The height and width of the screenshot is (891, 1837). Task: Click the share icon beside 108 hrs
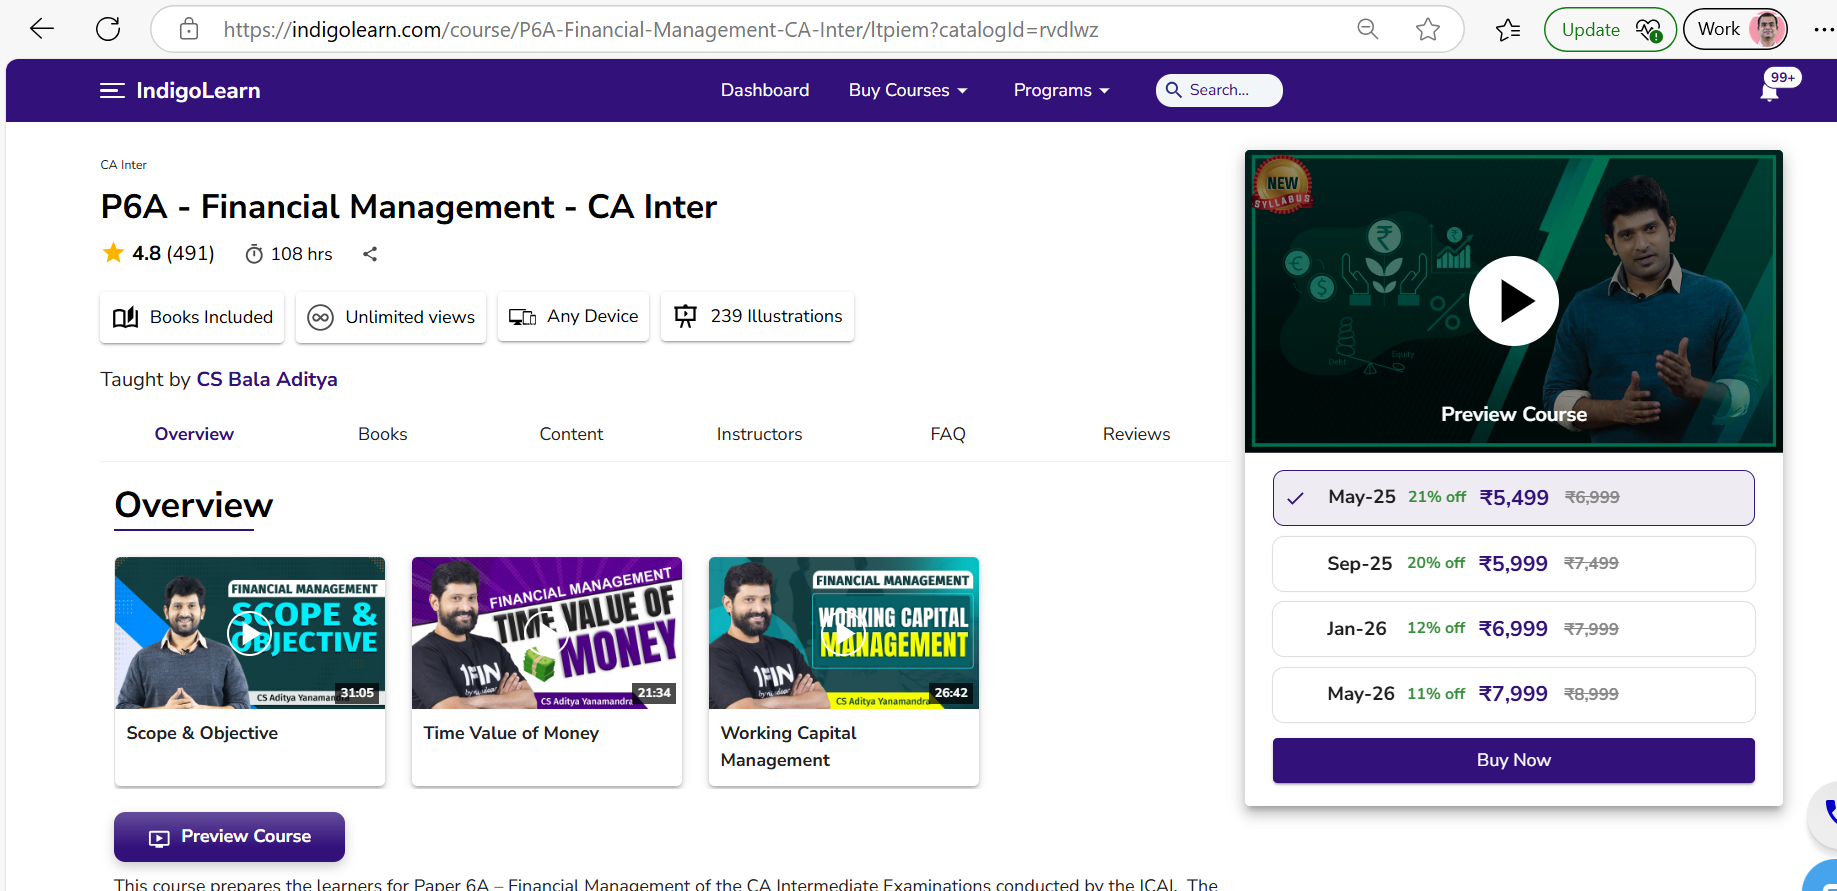click(370, 254)
